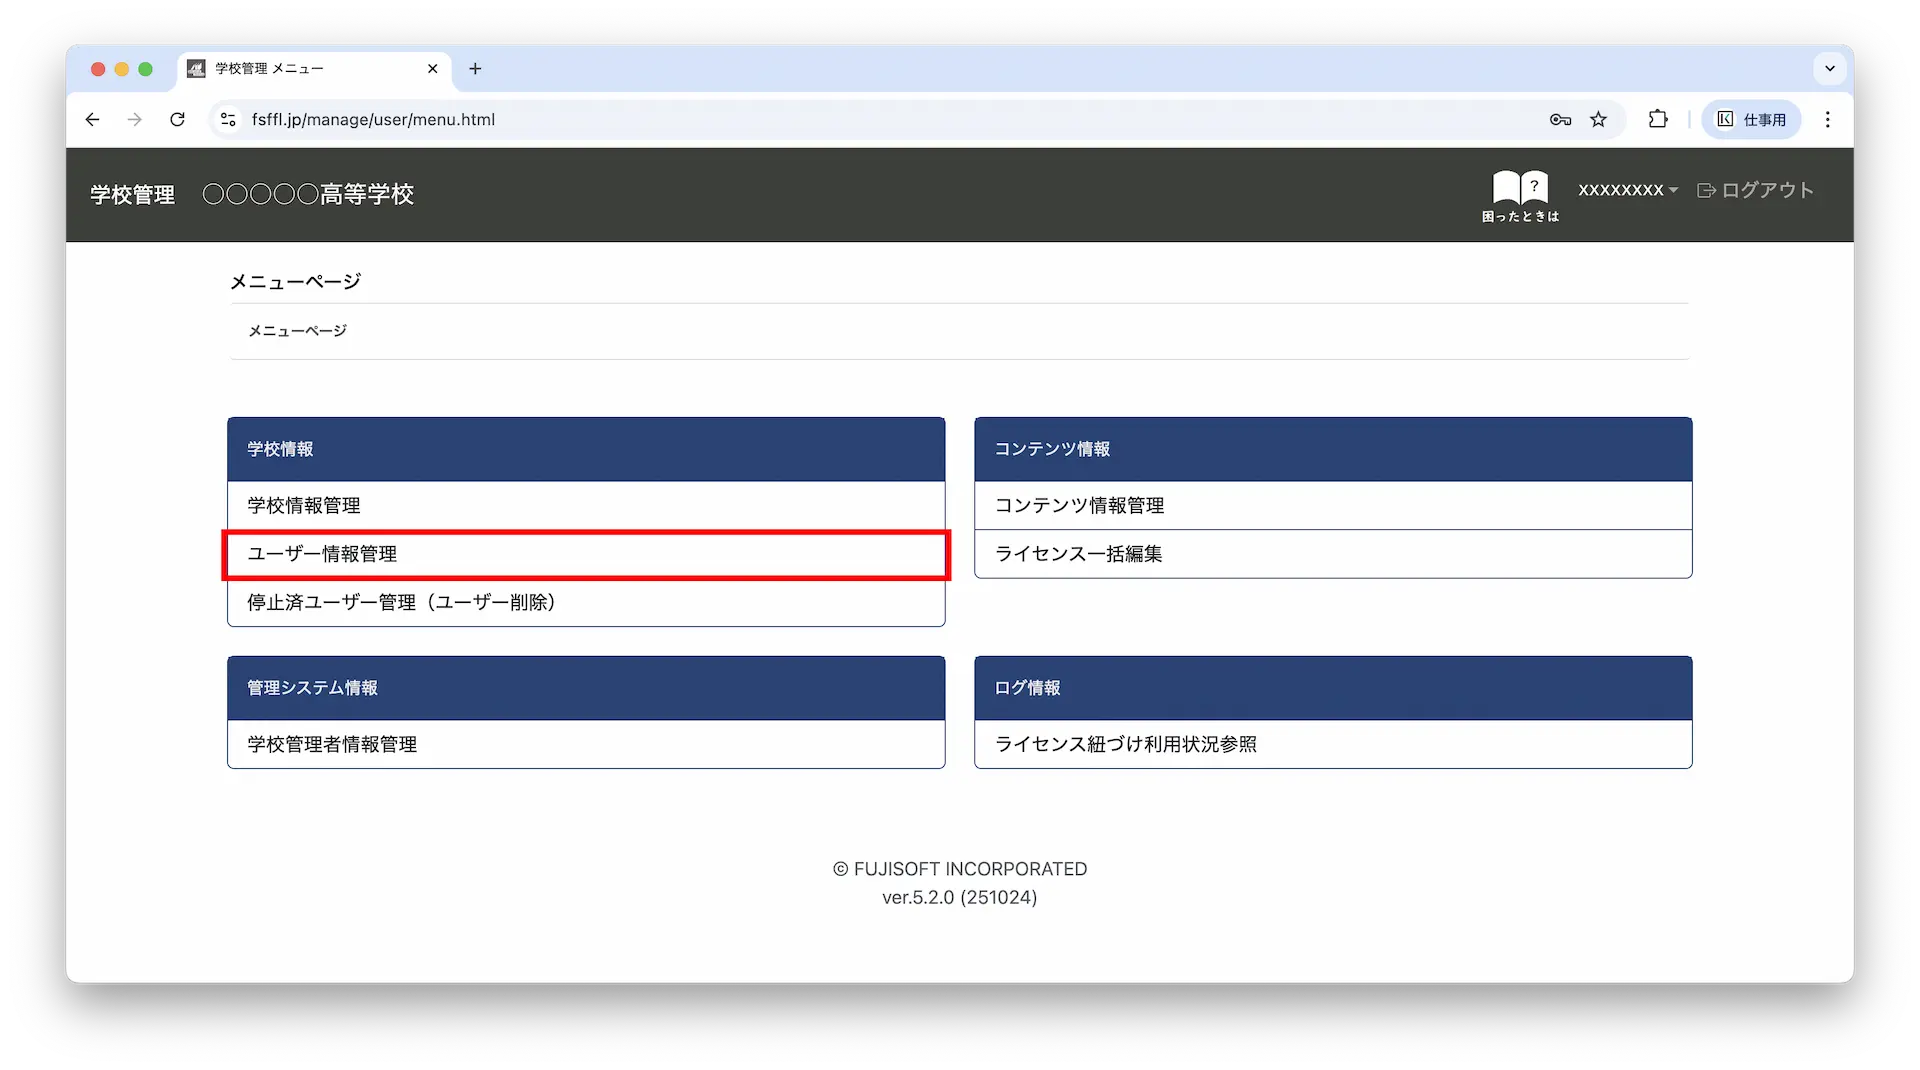Click the password key icon in address bar
Viewport: 1920px width, 1070px height.
(1560, 120)
